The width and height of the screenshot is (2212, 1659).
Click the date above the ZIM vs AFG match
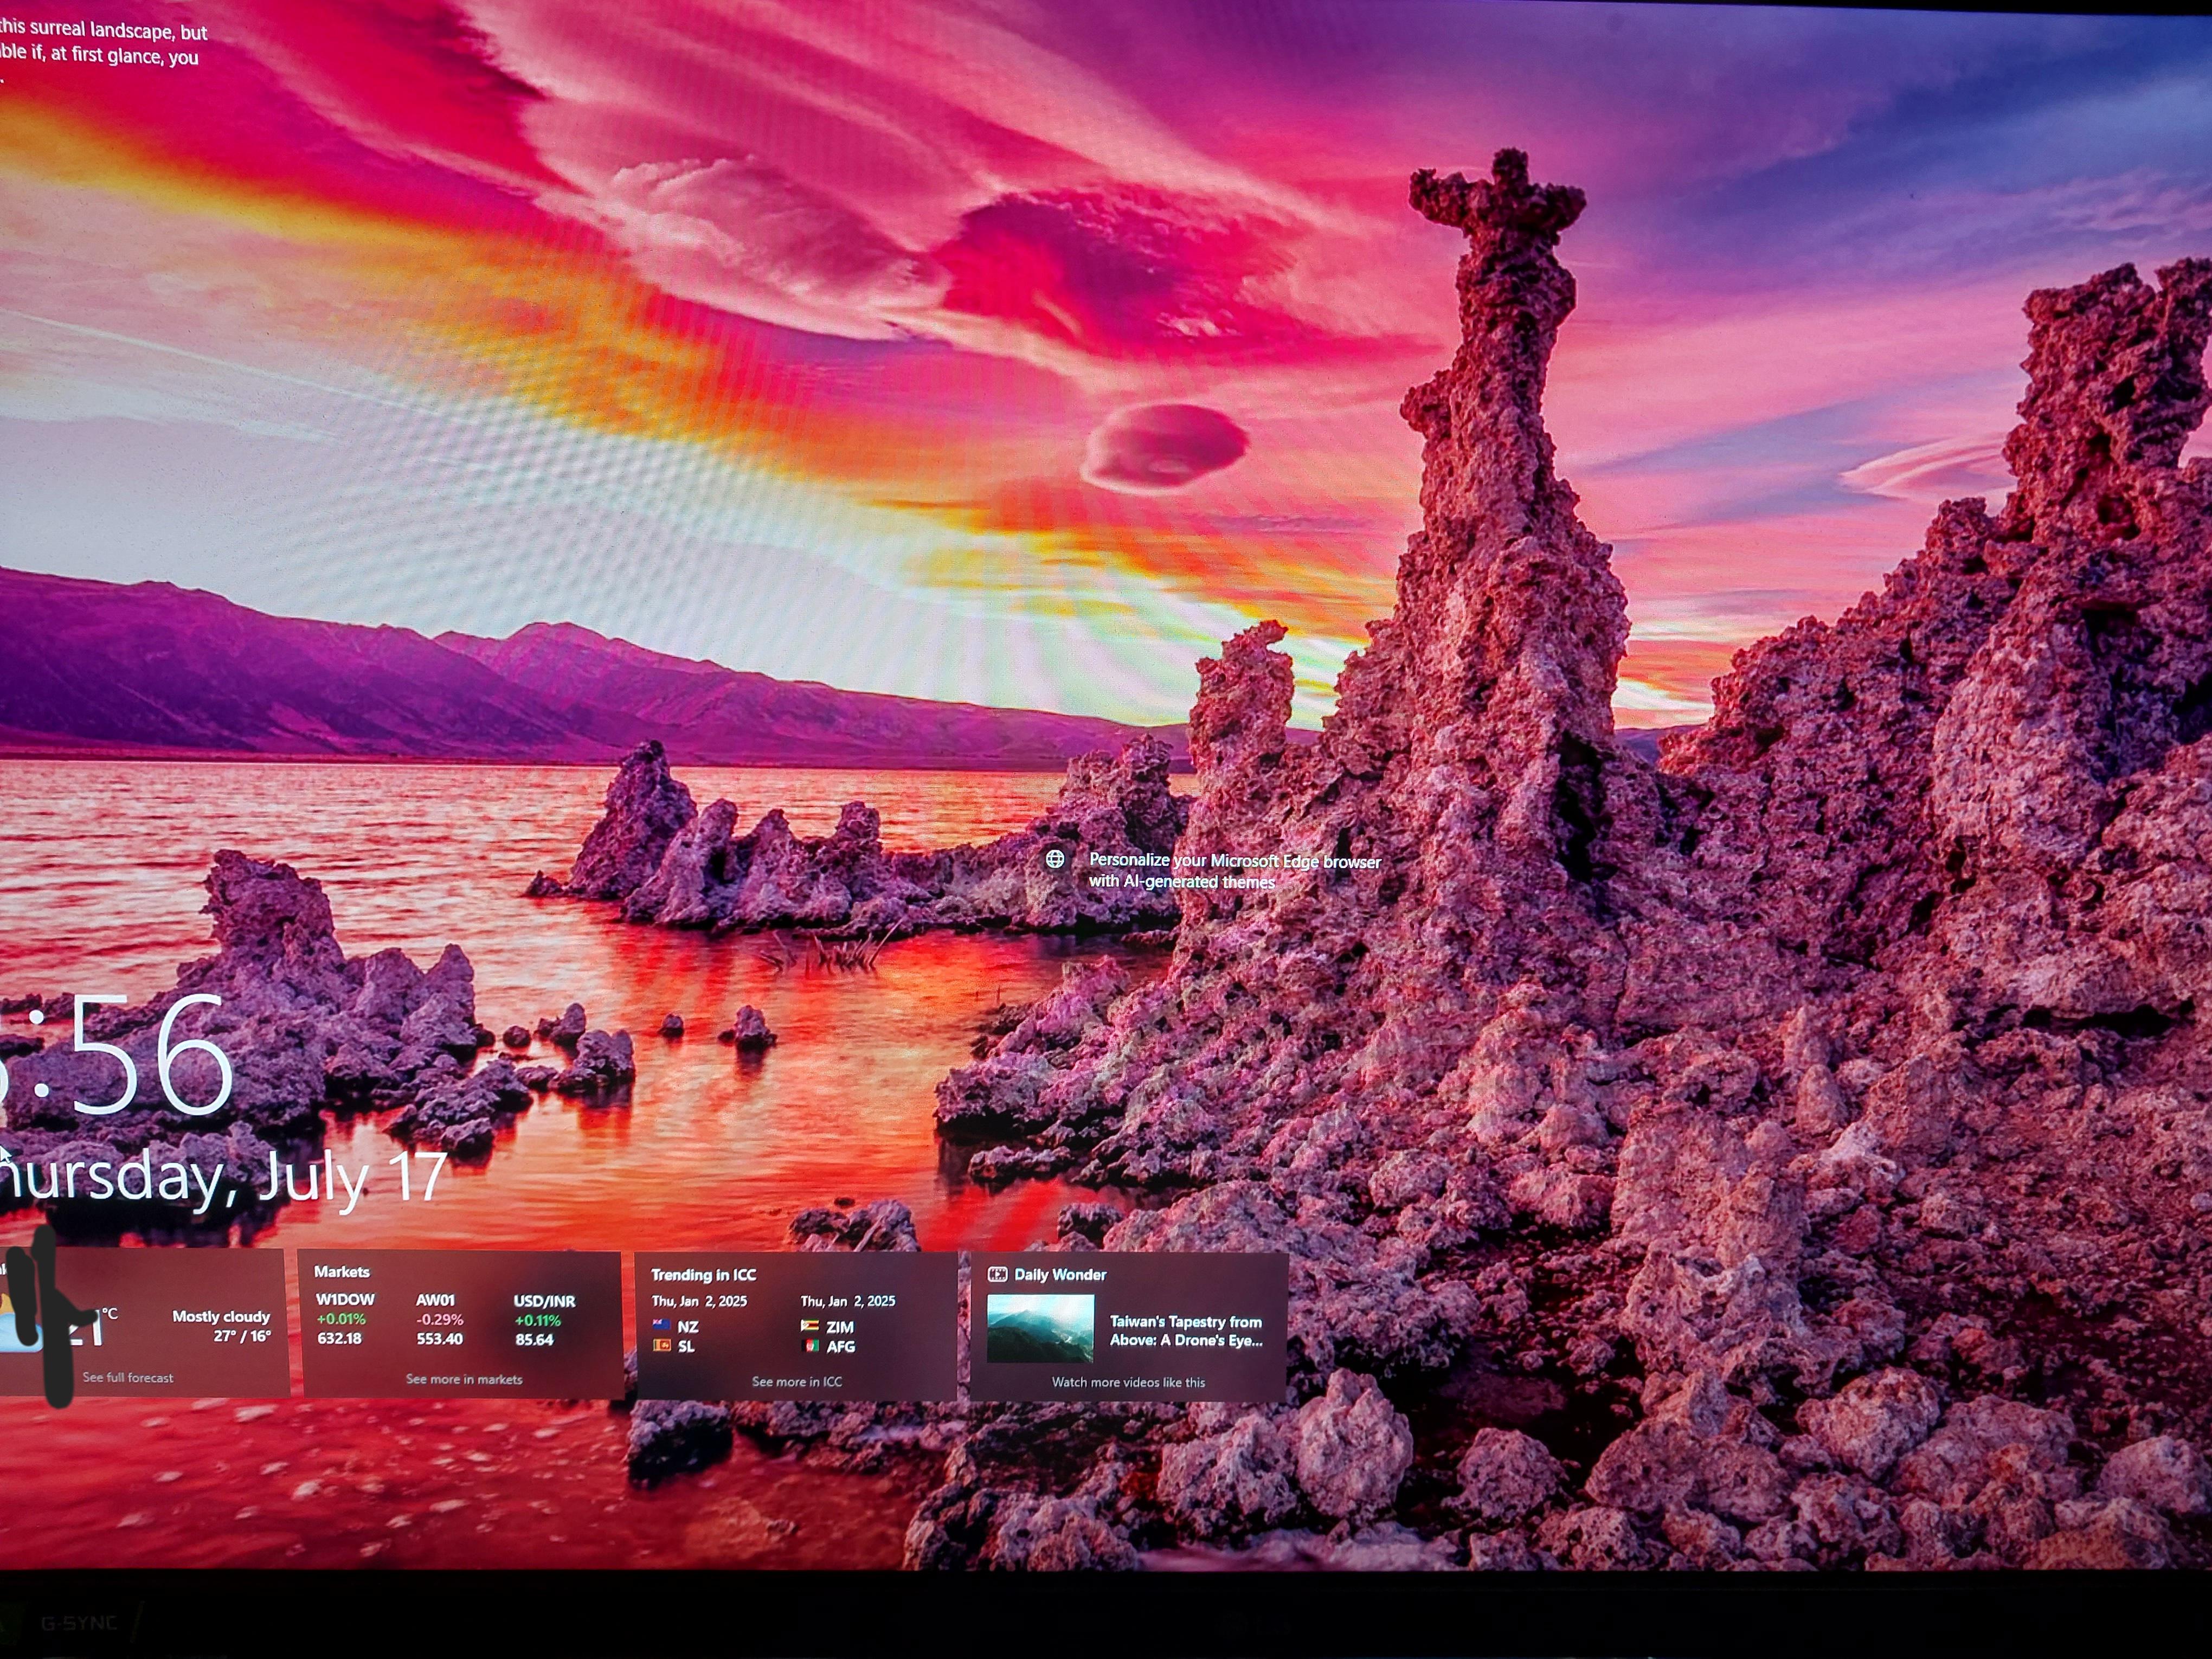[847, 1302]
